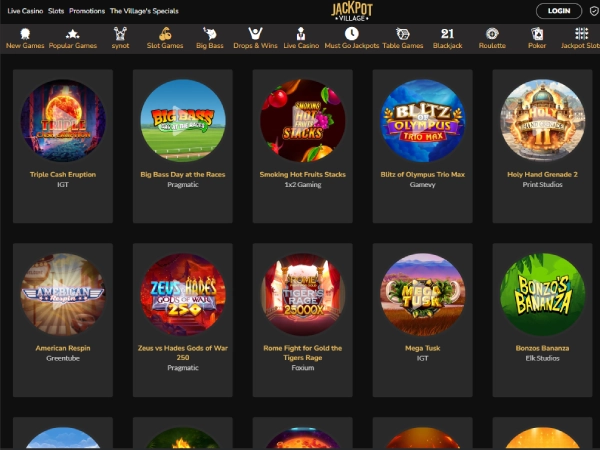
Task: Click the LOGIN button
Action: (559, 11)
